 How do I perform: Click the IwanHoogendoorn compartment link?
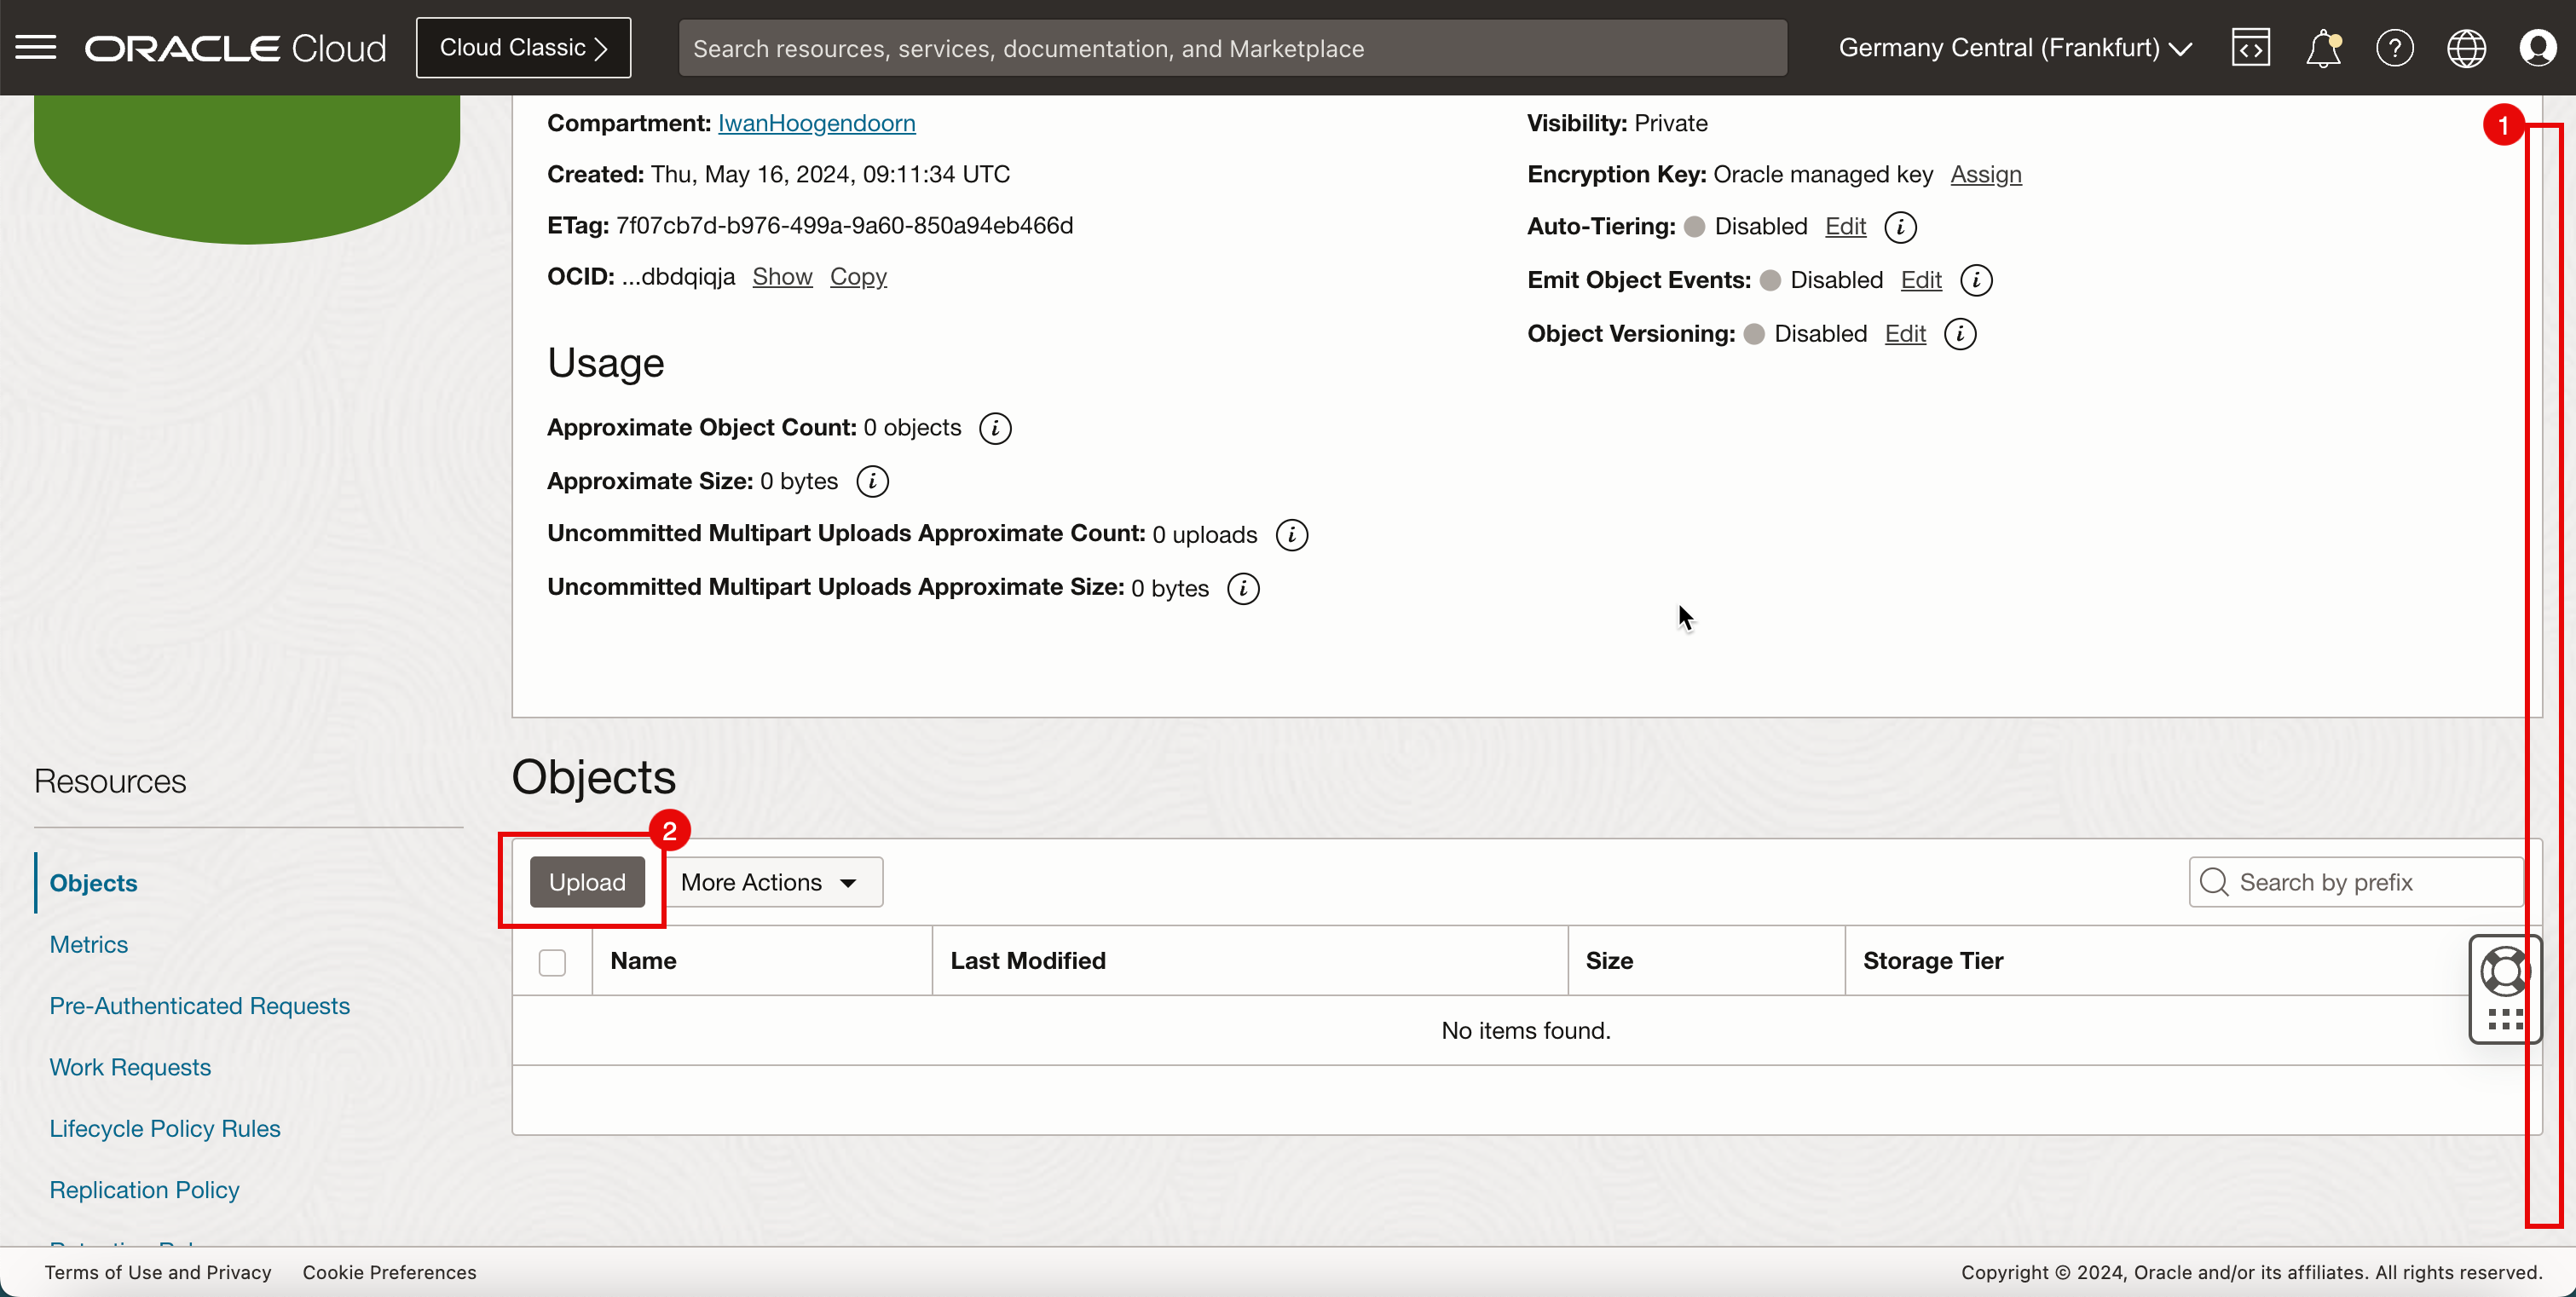pos(817,123)
